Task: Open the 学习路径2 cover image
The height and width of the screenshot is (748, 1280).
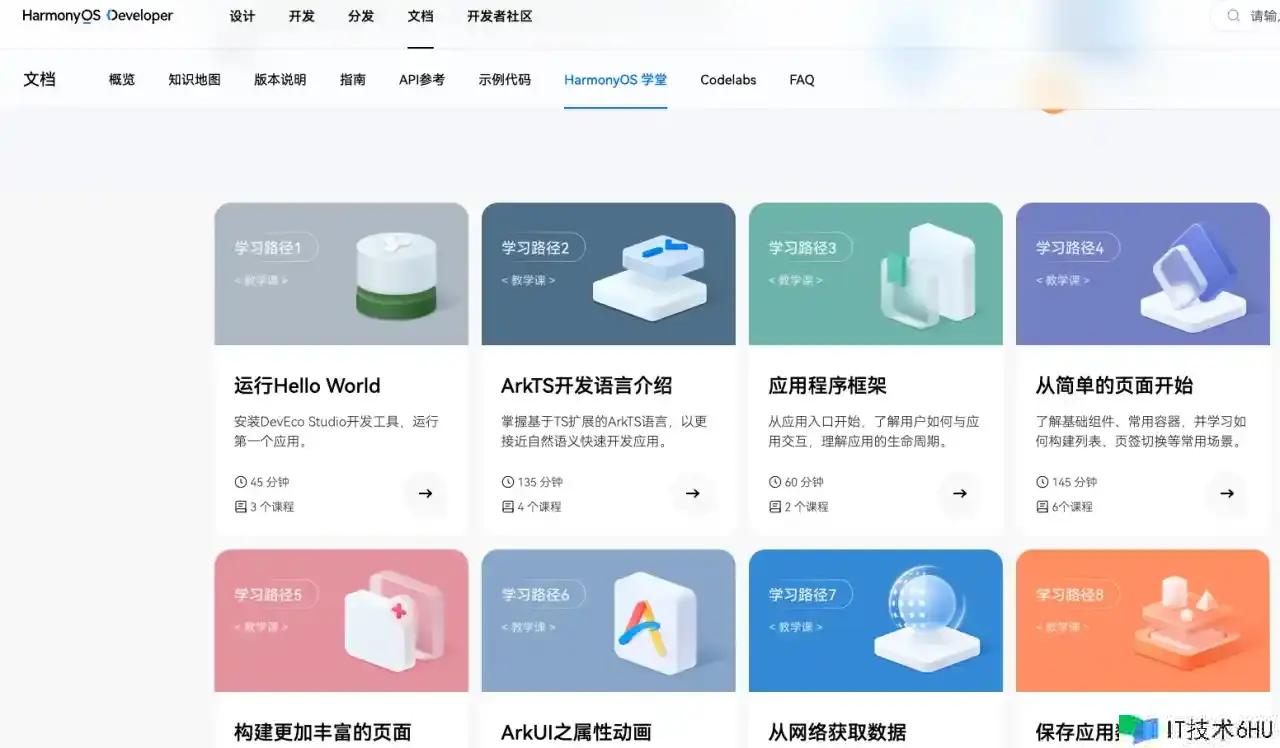Action: point(608,274)
